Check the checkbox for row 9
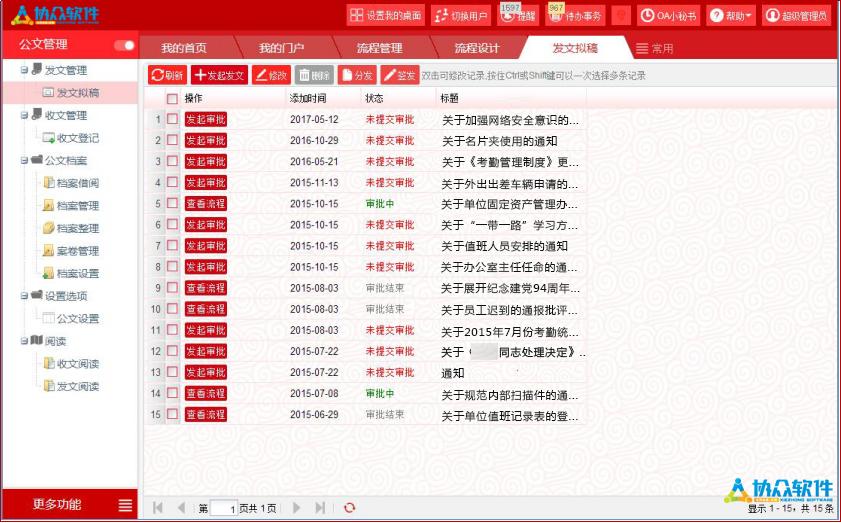Image resolution: width=841 pixels, height=523 pixels. [x=172, y=288]
